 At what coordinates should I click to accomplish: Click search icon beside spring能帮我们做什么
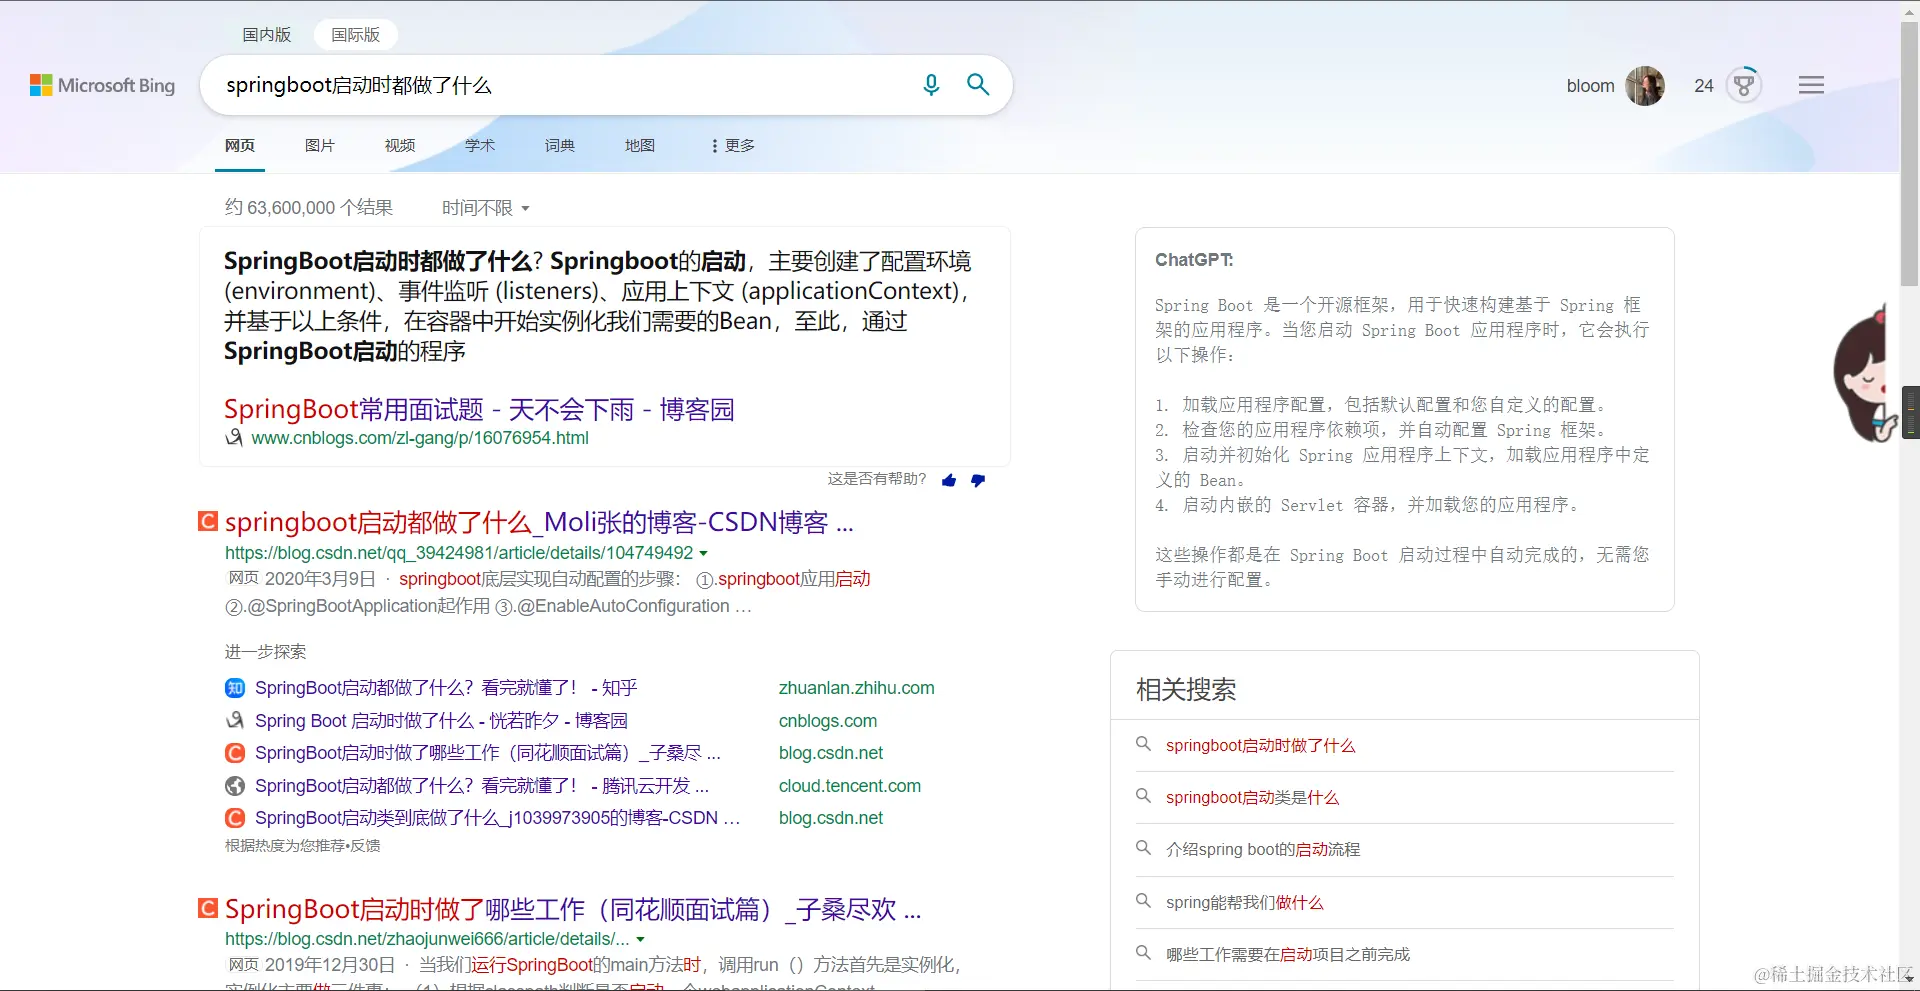pos(1143,901)
